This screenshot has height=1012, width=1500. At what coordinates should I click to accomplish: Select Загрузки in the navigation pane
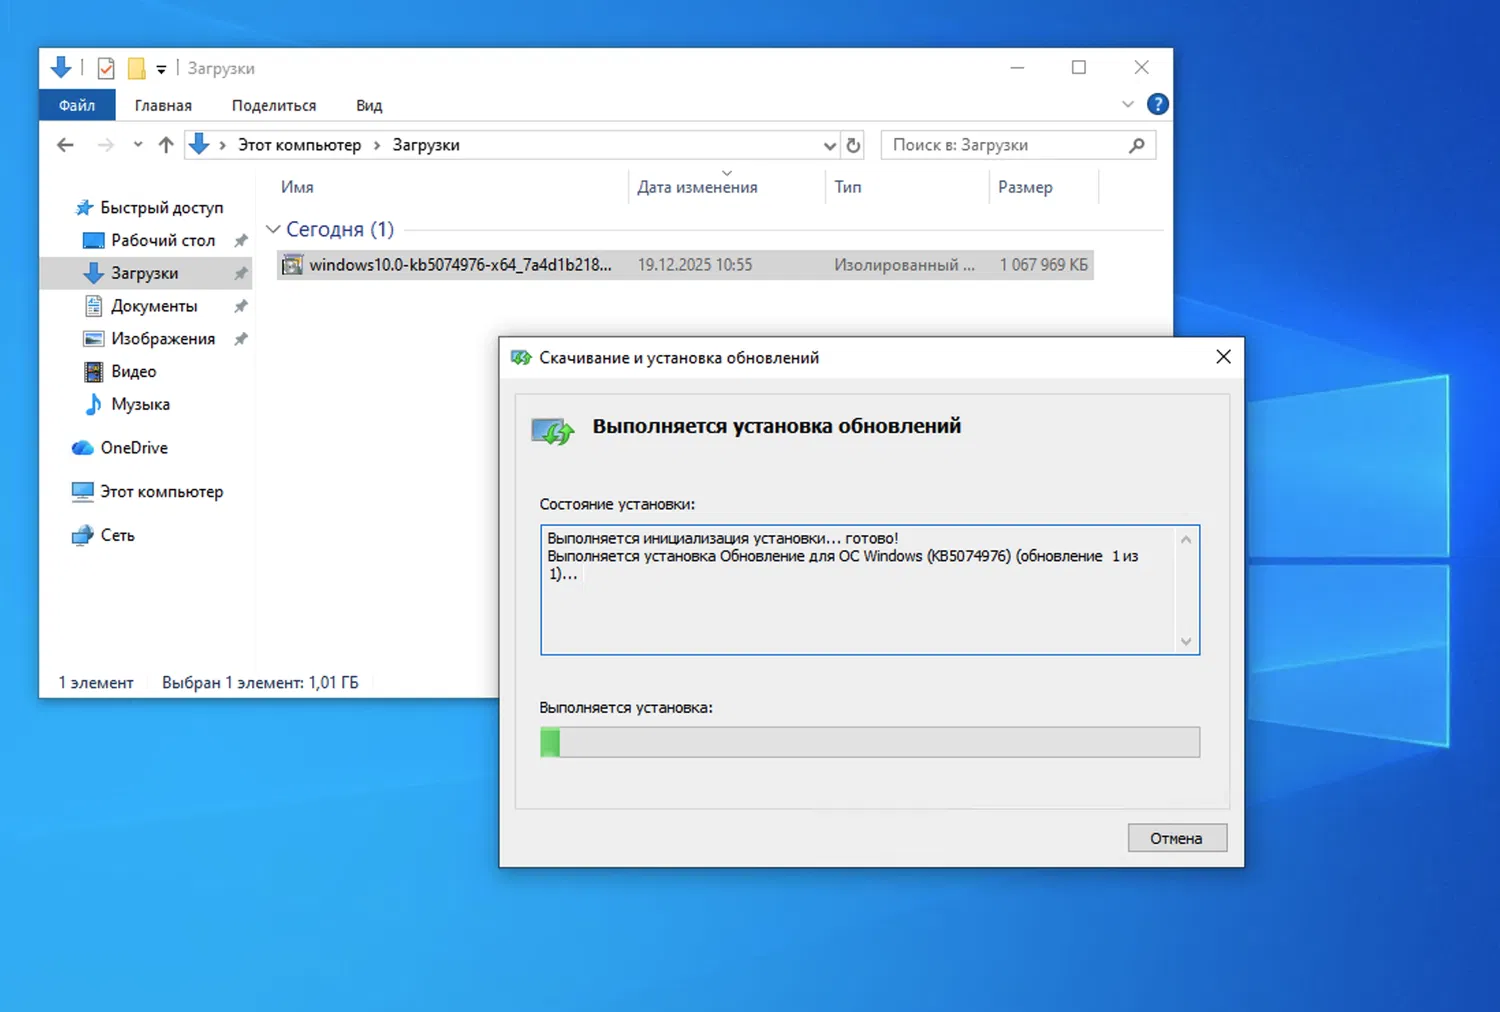[144, 273]
